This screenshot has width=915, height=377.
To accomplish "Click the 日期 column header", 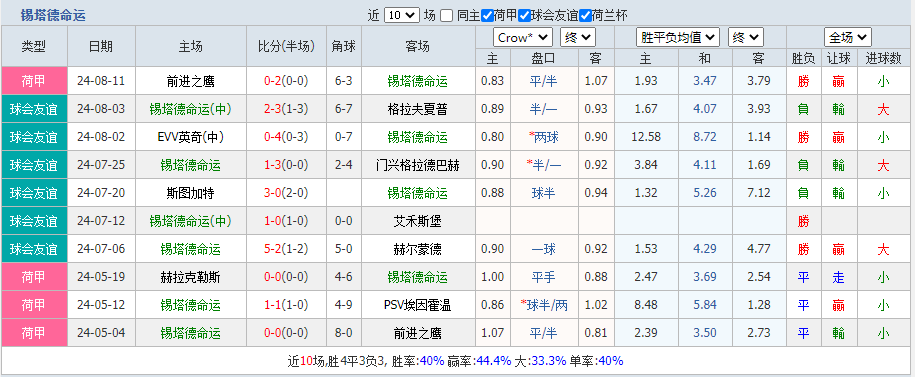I will tap(101, 46).
